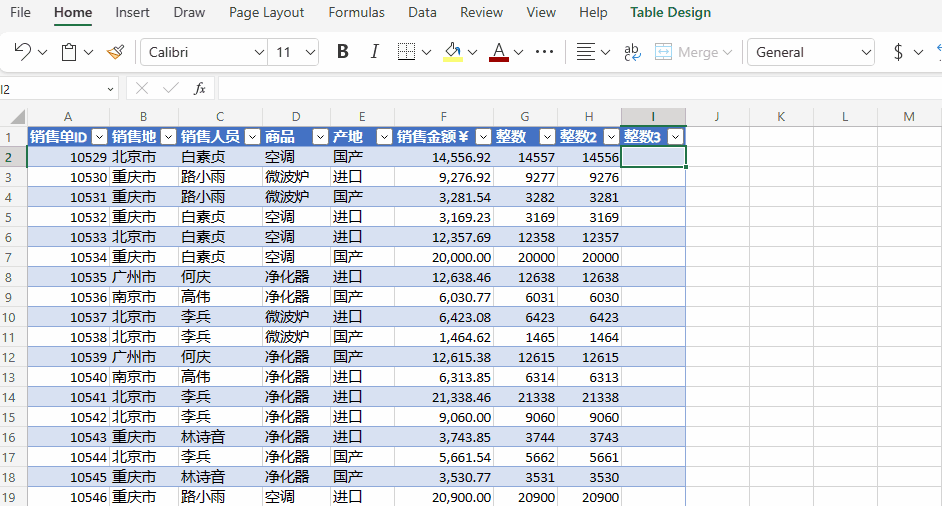Open filter for 产地 column
Screen dimensions: 942x506
pyautogui.click(x=384, y=137)
